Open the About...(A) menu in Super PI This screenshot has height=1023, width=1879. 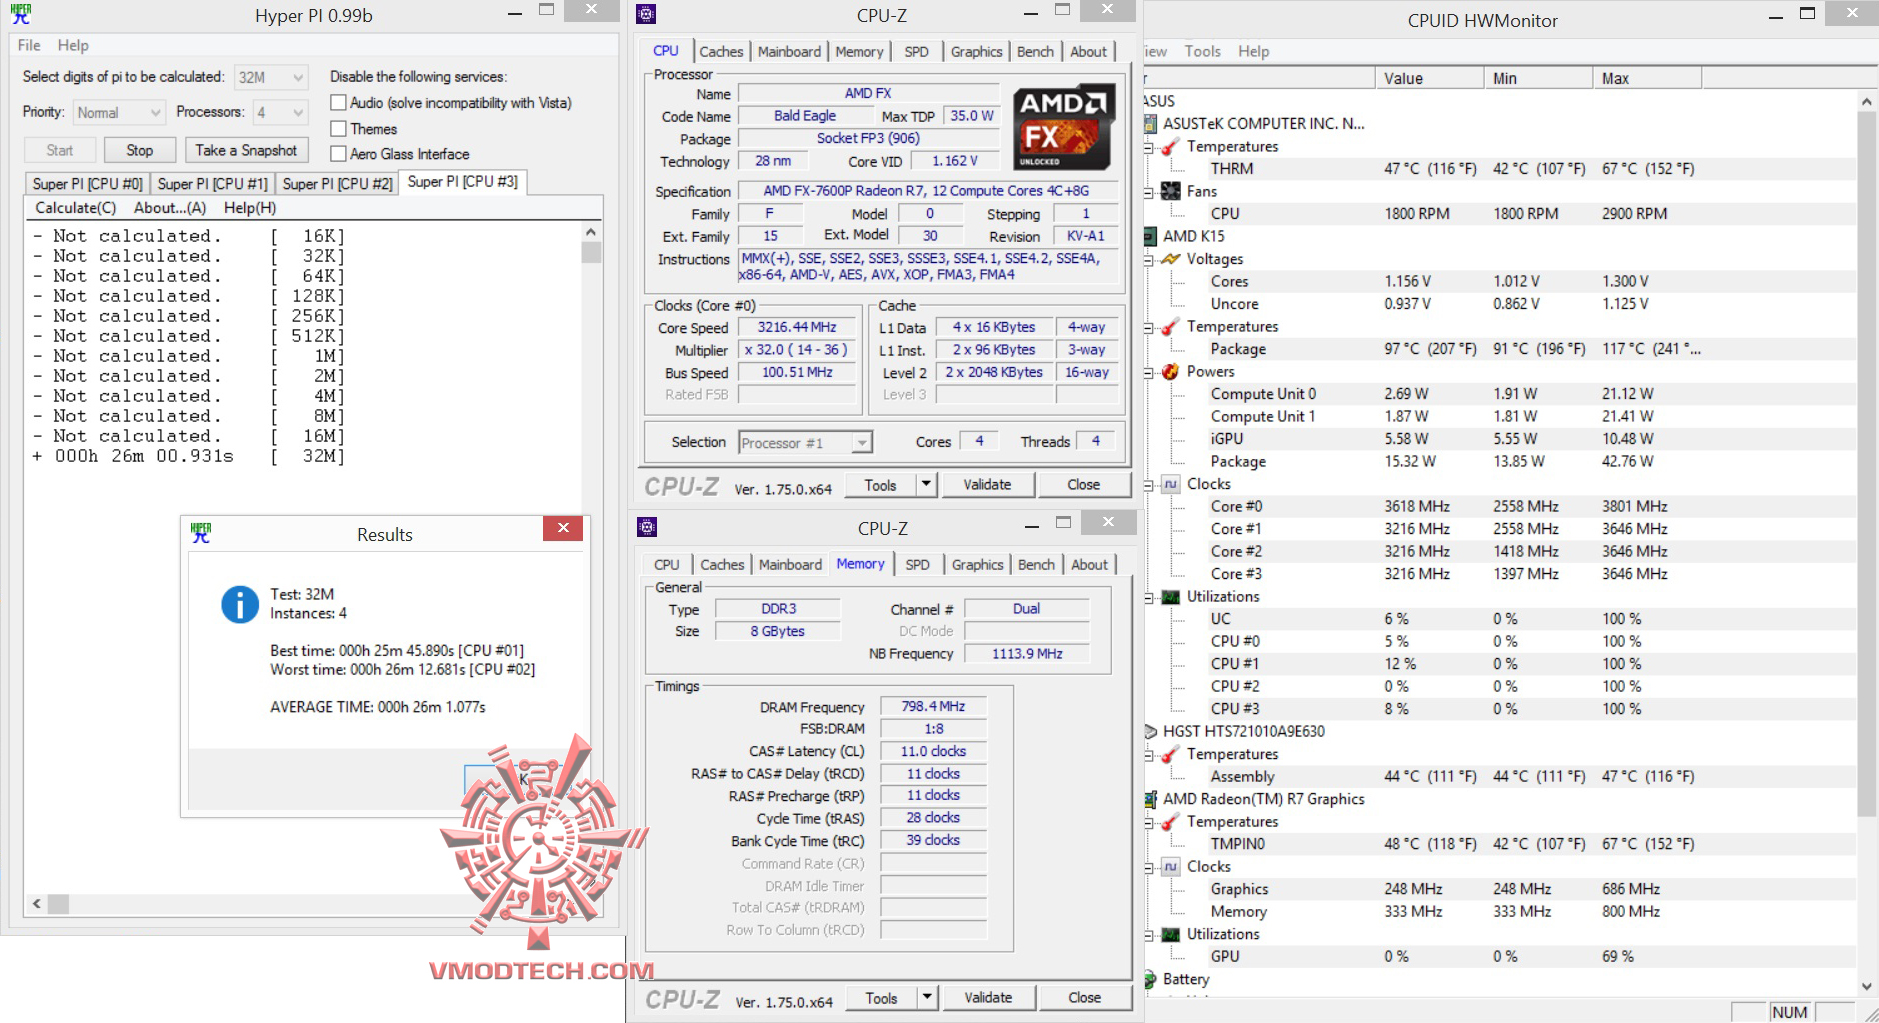170,208
